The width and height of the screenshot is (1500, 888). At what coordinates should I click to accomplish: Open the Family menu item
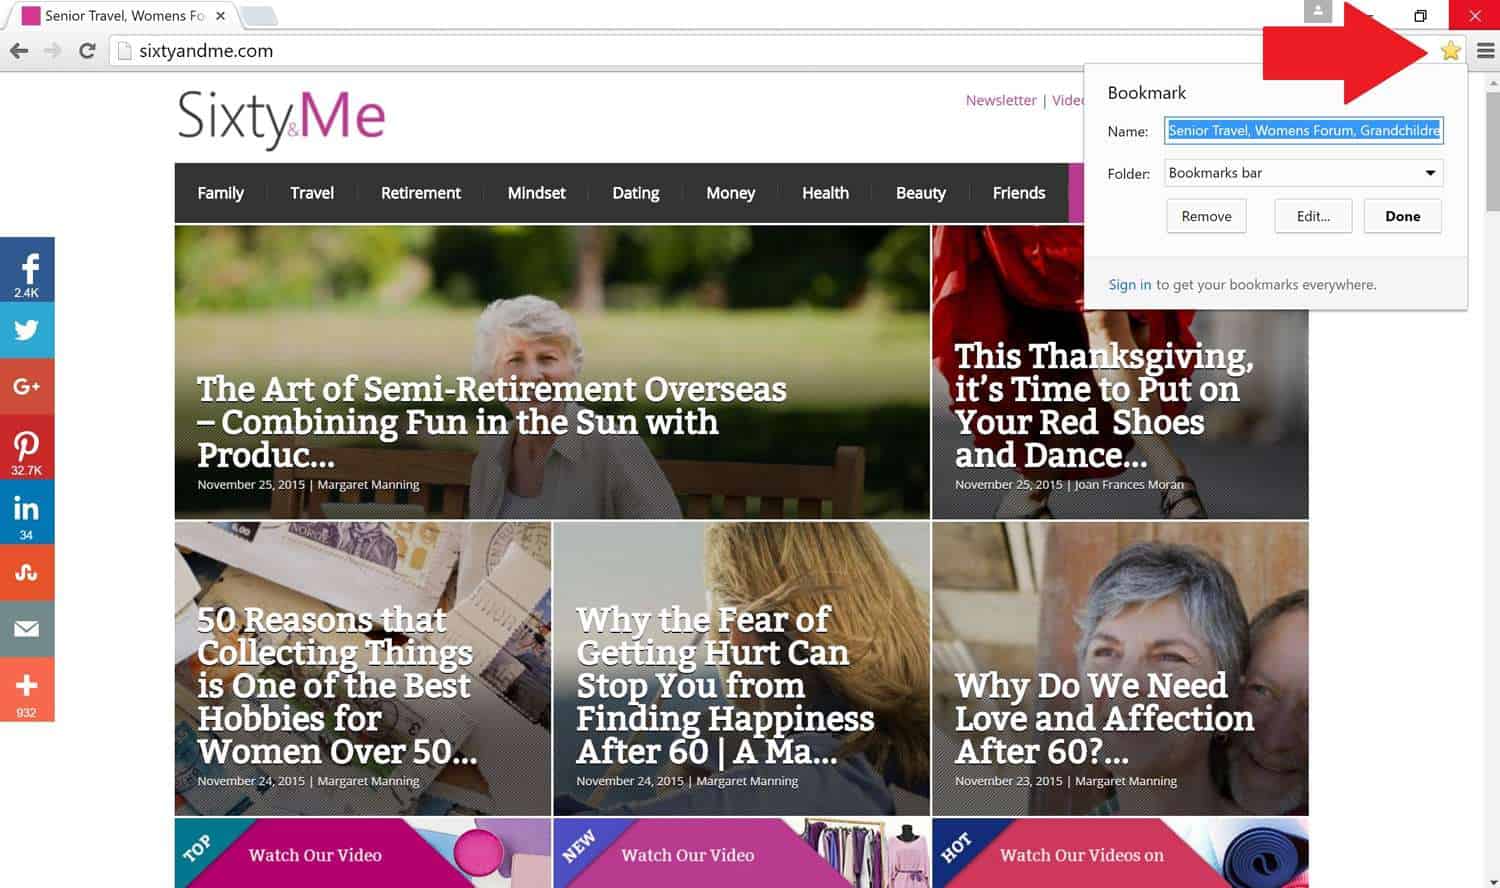pyautogui.click(x=220, y=193)
